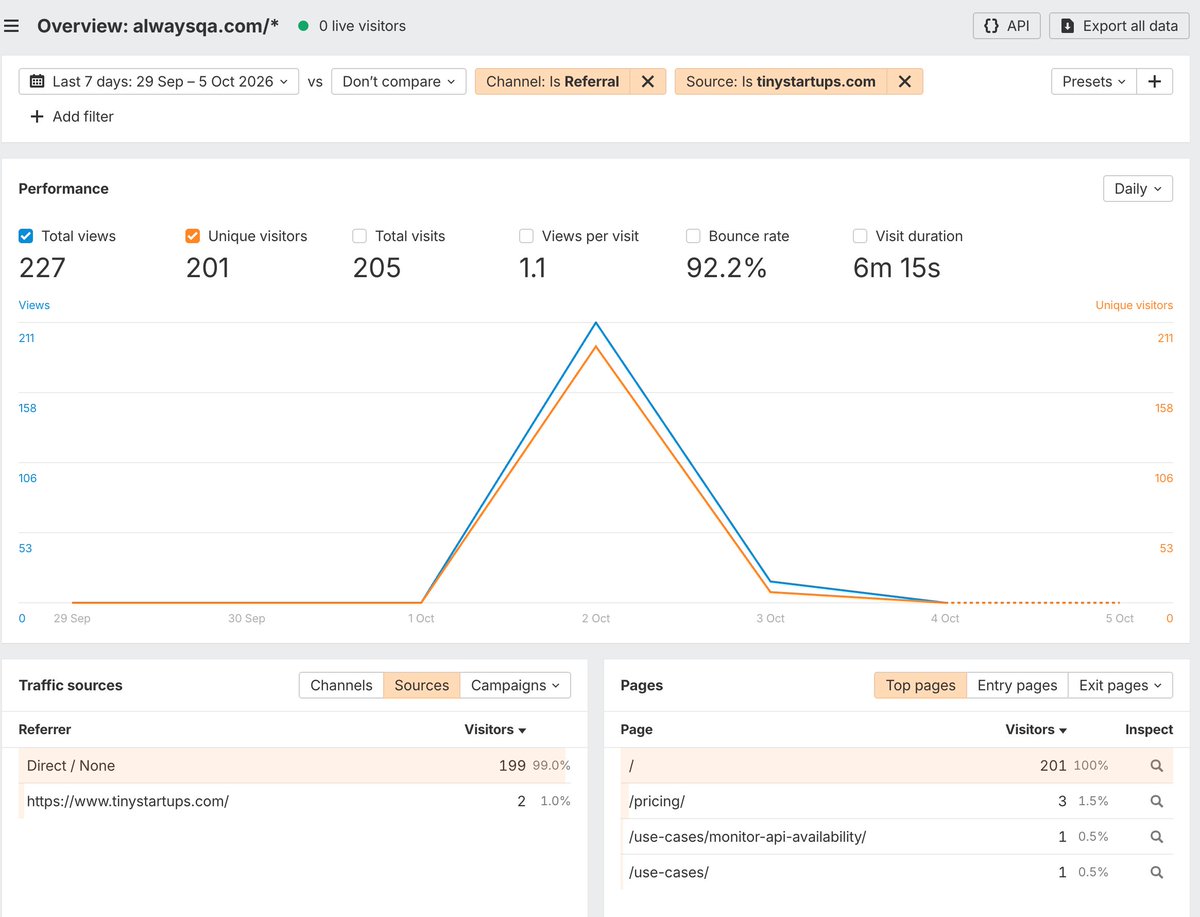Inspect the /pricing/ page

click(1157, 801)
